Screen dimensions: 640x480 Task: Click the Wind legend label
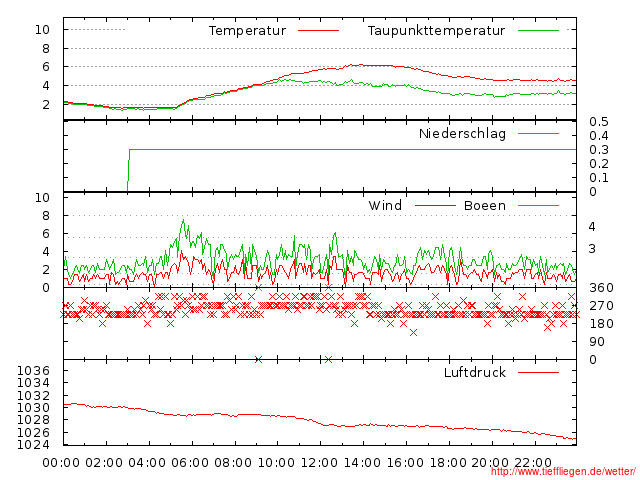pyautogui.click(x=385, y=205)
